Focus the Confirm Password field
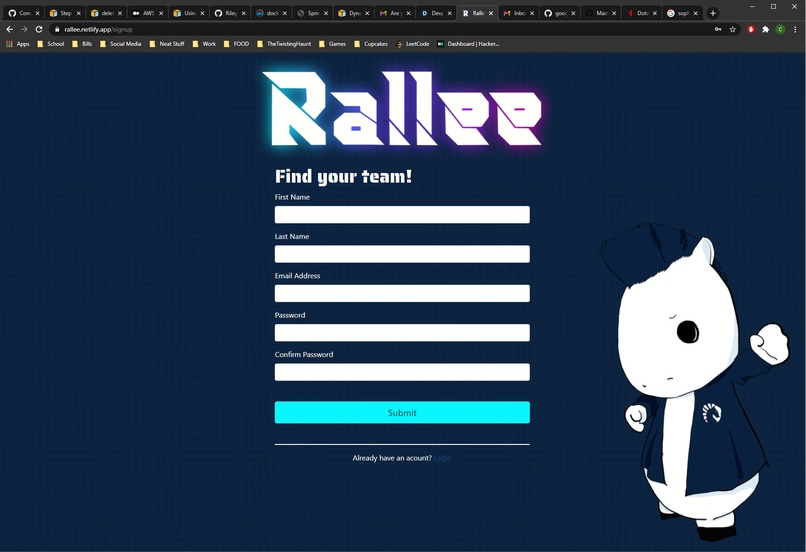The width and height of the screenshot is (806, 552). [x=402, y=372]
